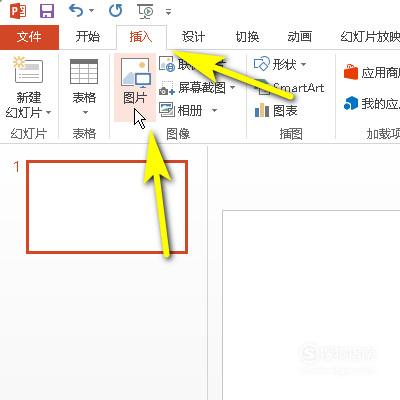Open the 文件 (File) tab

click(29, 37)
